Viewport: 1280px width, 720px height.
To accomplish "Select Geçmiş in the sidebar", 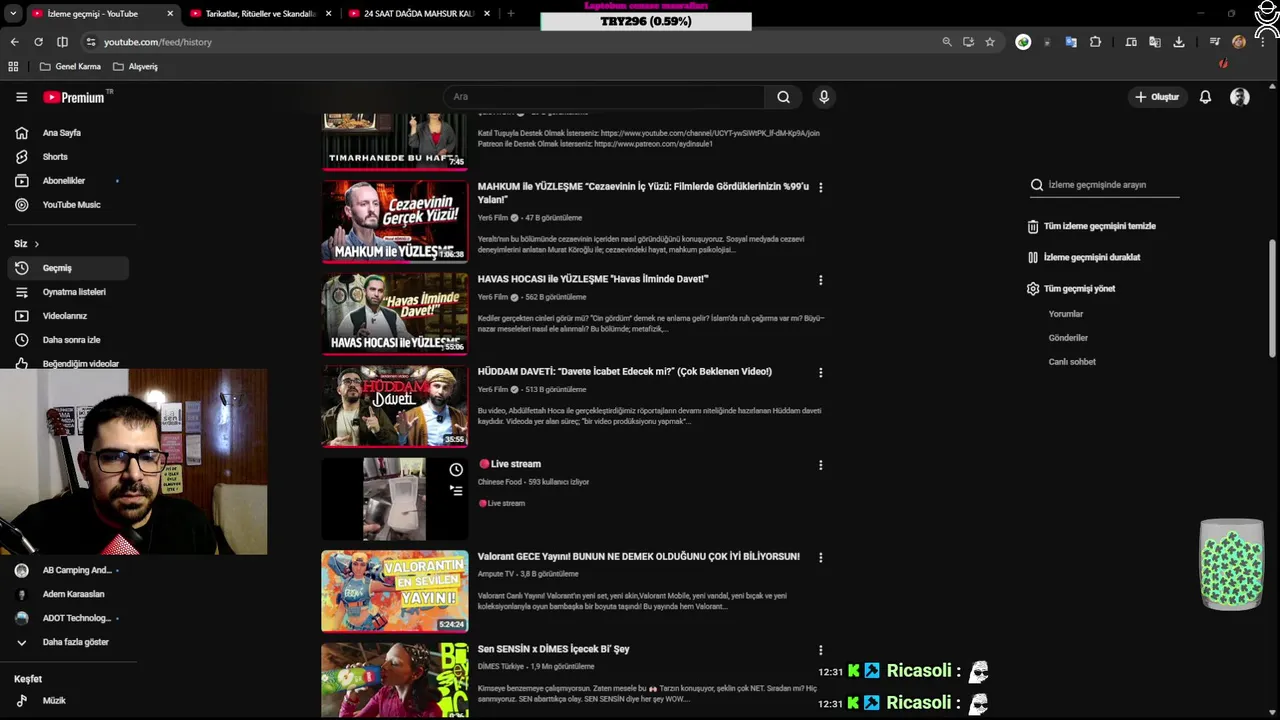I will (x=68, y=268).
